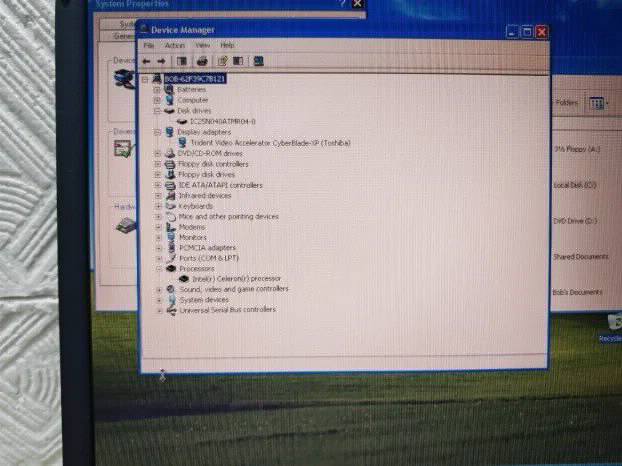
Task: Click the Batteries icon
Action: (x=169, y=89)
